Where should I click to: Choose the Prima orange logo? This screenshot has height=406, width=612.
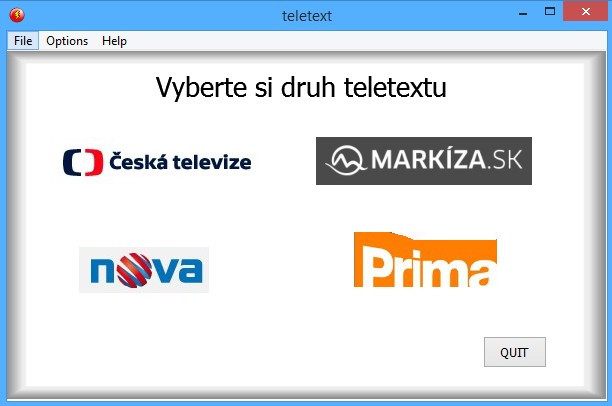click(x=425, y=260)
